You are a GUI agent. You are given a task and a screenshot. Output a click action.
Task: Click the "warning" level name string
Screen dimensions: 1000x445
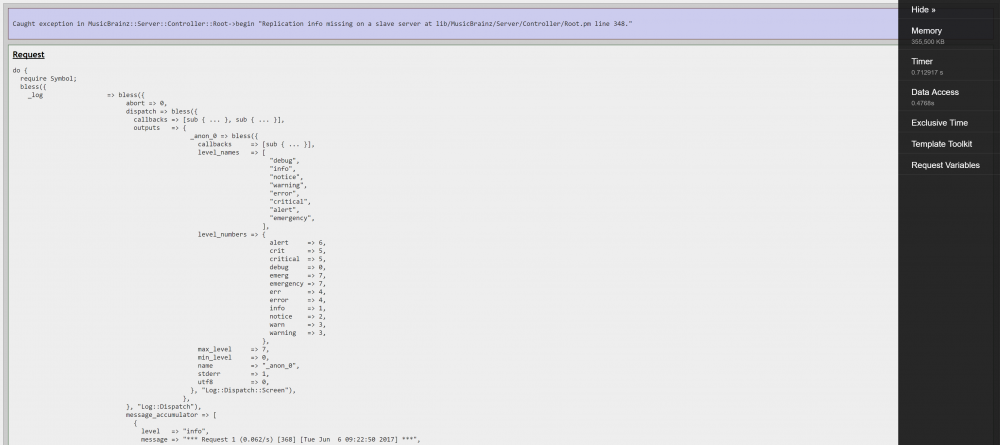click(288, 185)
